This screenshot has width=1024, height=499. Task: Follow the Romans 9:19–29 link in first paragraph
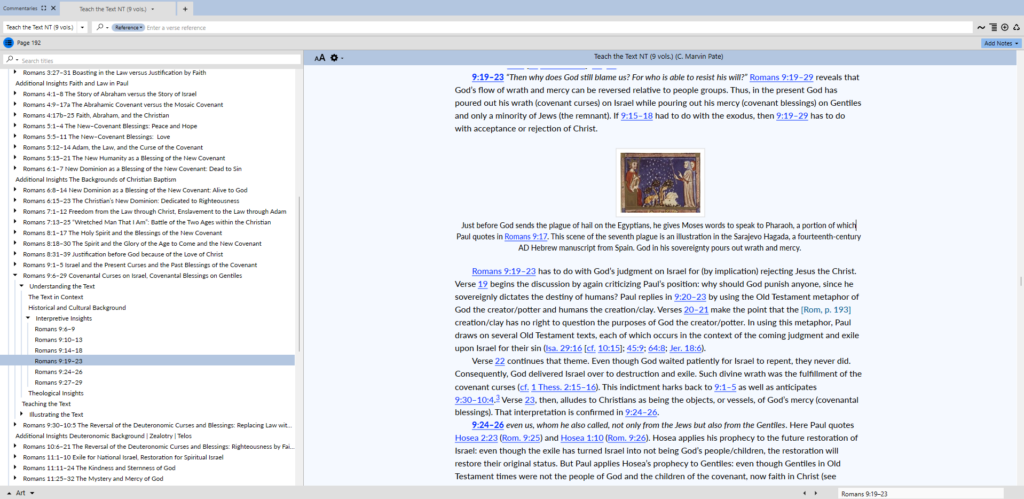point(781,77)
